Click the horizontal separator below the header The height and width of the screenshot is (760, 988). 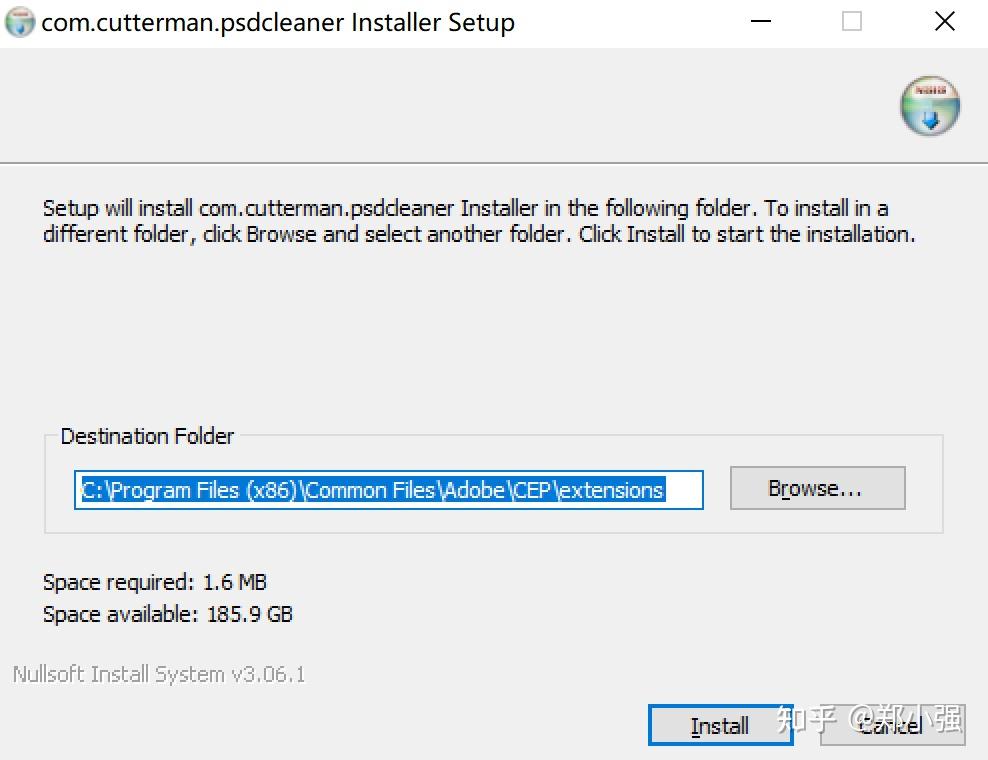pyautogui.click(x=494, y=163)
